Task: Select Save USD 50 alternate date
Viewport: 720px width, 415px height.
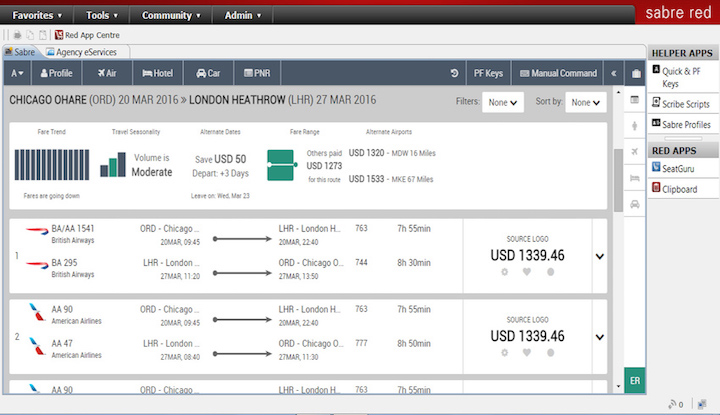Action: click(220, 159)
